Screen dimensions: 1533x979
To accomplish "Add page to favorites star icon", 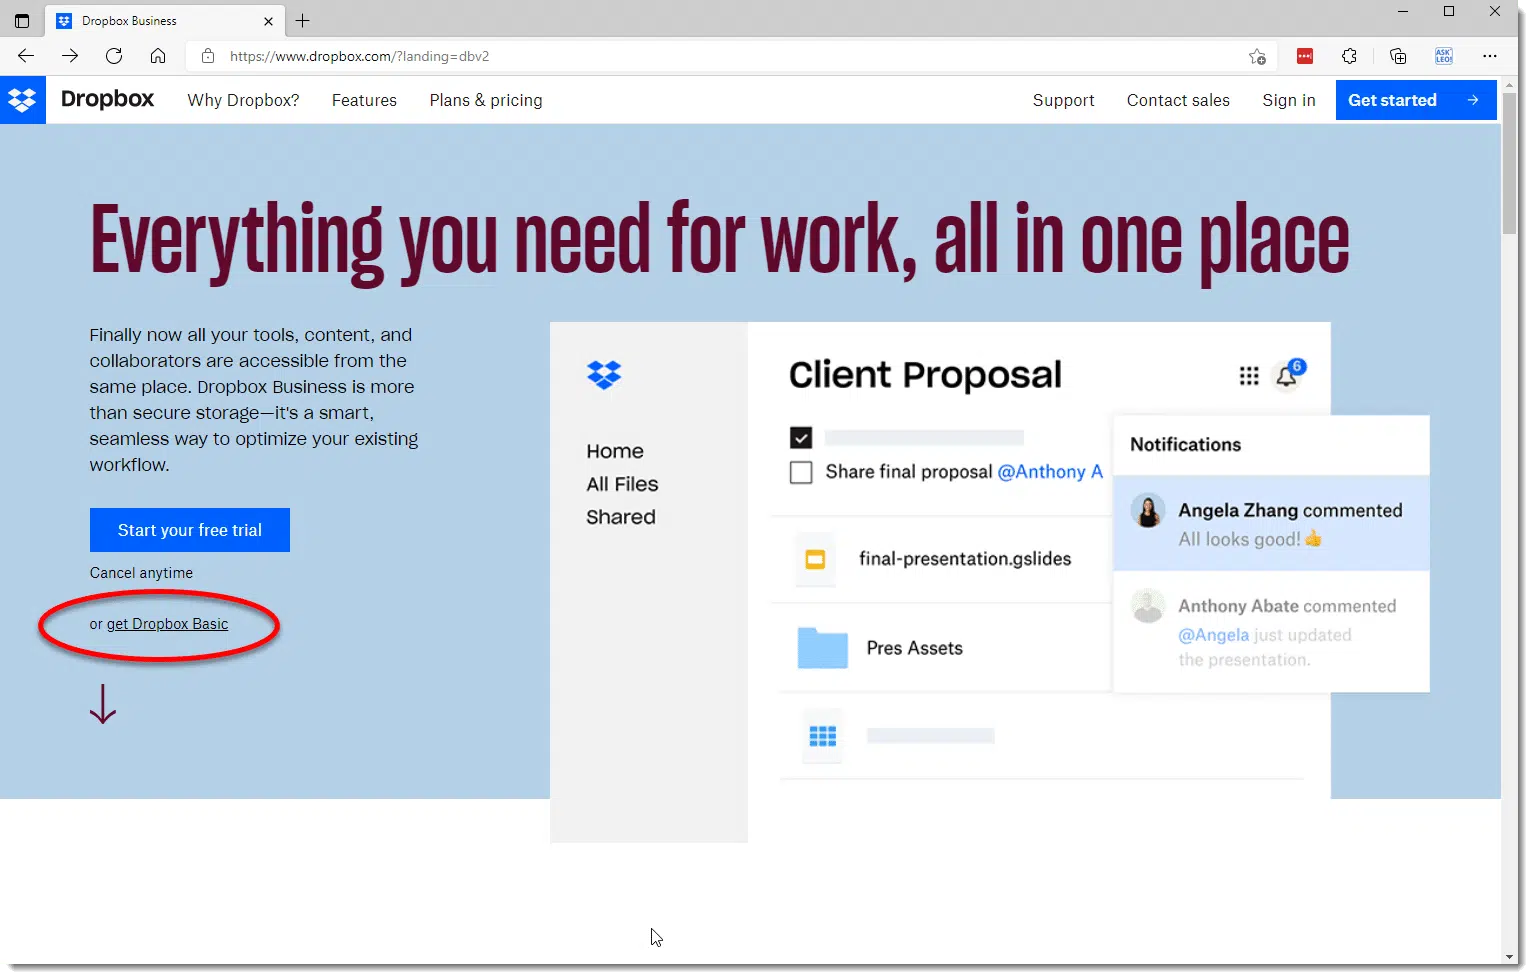I will (x=1257, y=56).
